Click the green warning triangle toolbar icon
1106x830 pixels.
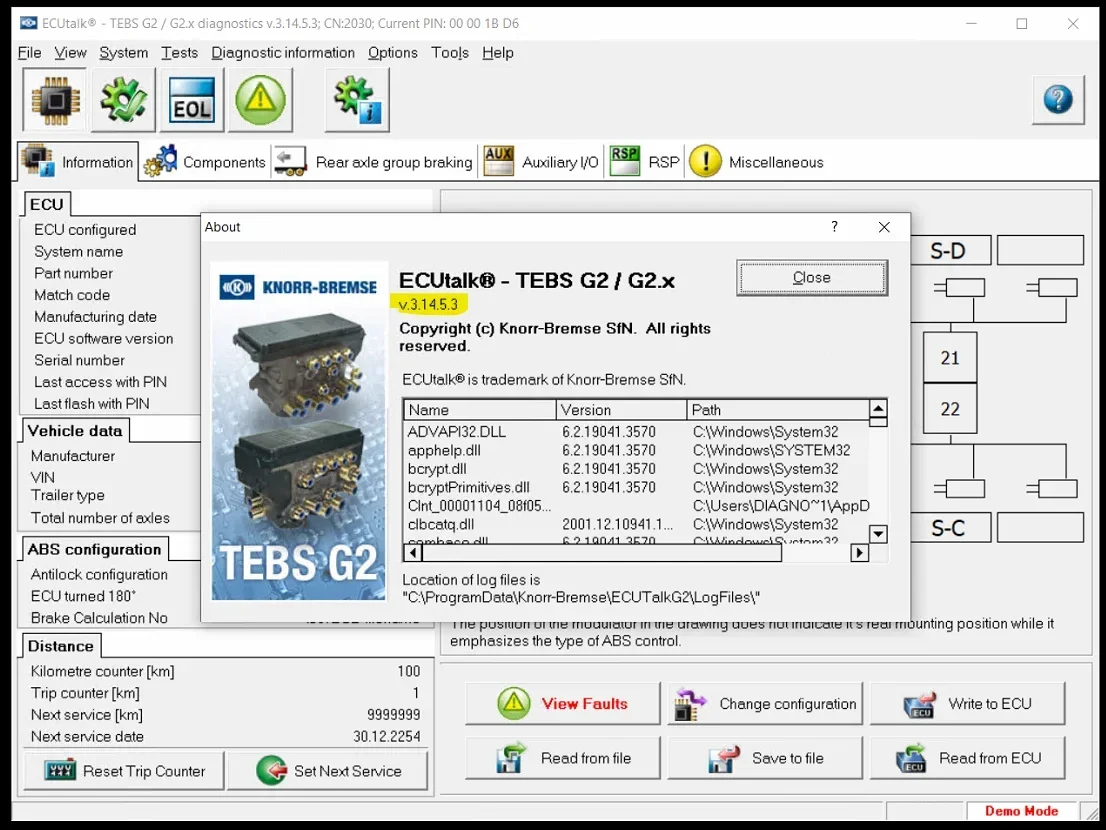tap(260, 101)
